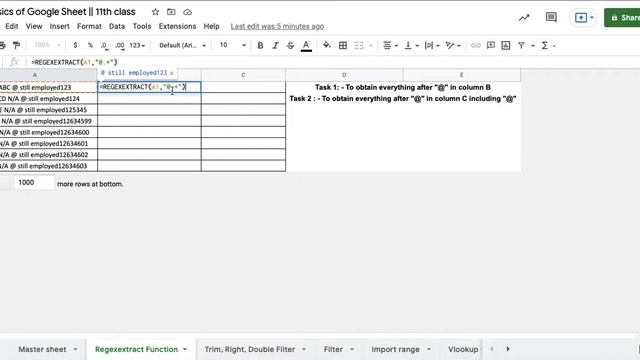Click the insert link icon
640x360 pixels.
coord(476,46)
